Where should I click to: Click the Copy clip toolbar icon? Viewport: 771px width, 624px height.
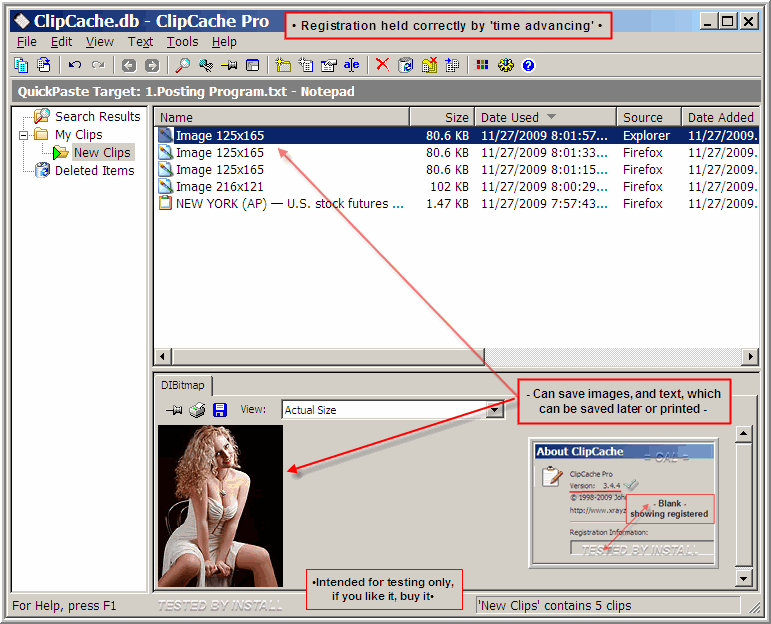click(x=21, y=65)
